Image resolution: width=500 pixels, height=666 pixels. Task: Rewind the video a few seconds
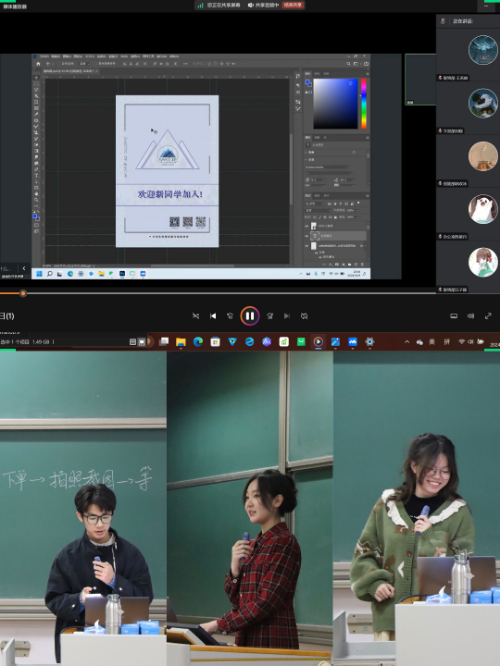click(230, 316)
